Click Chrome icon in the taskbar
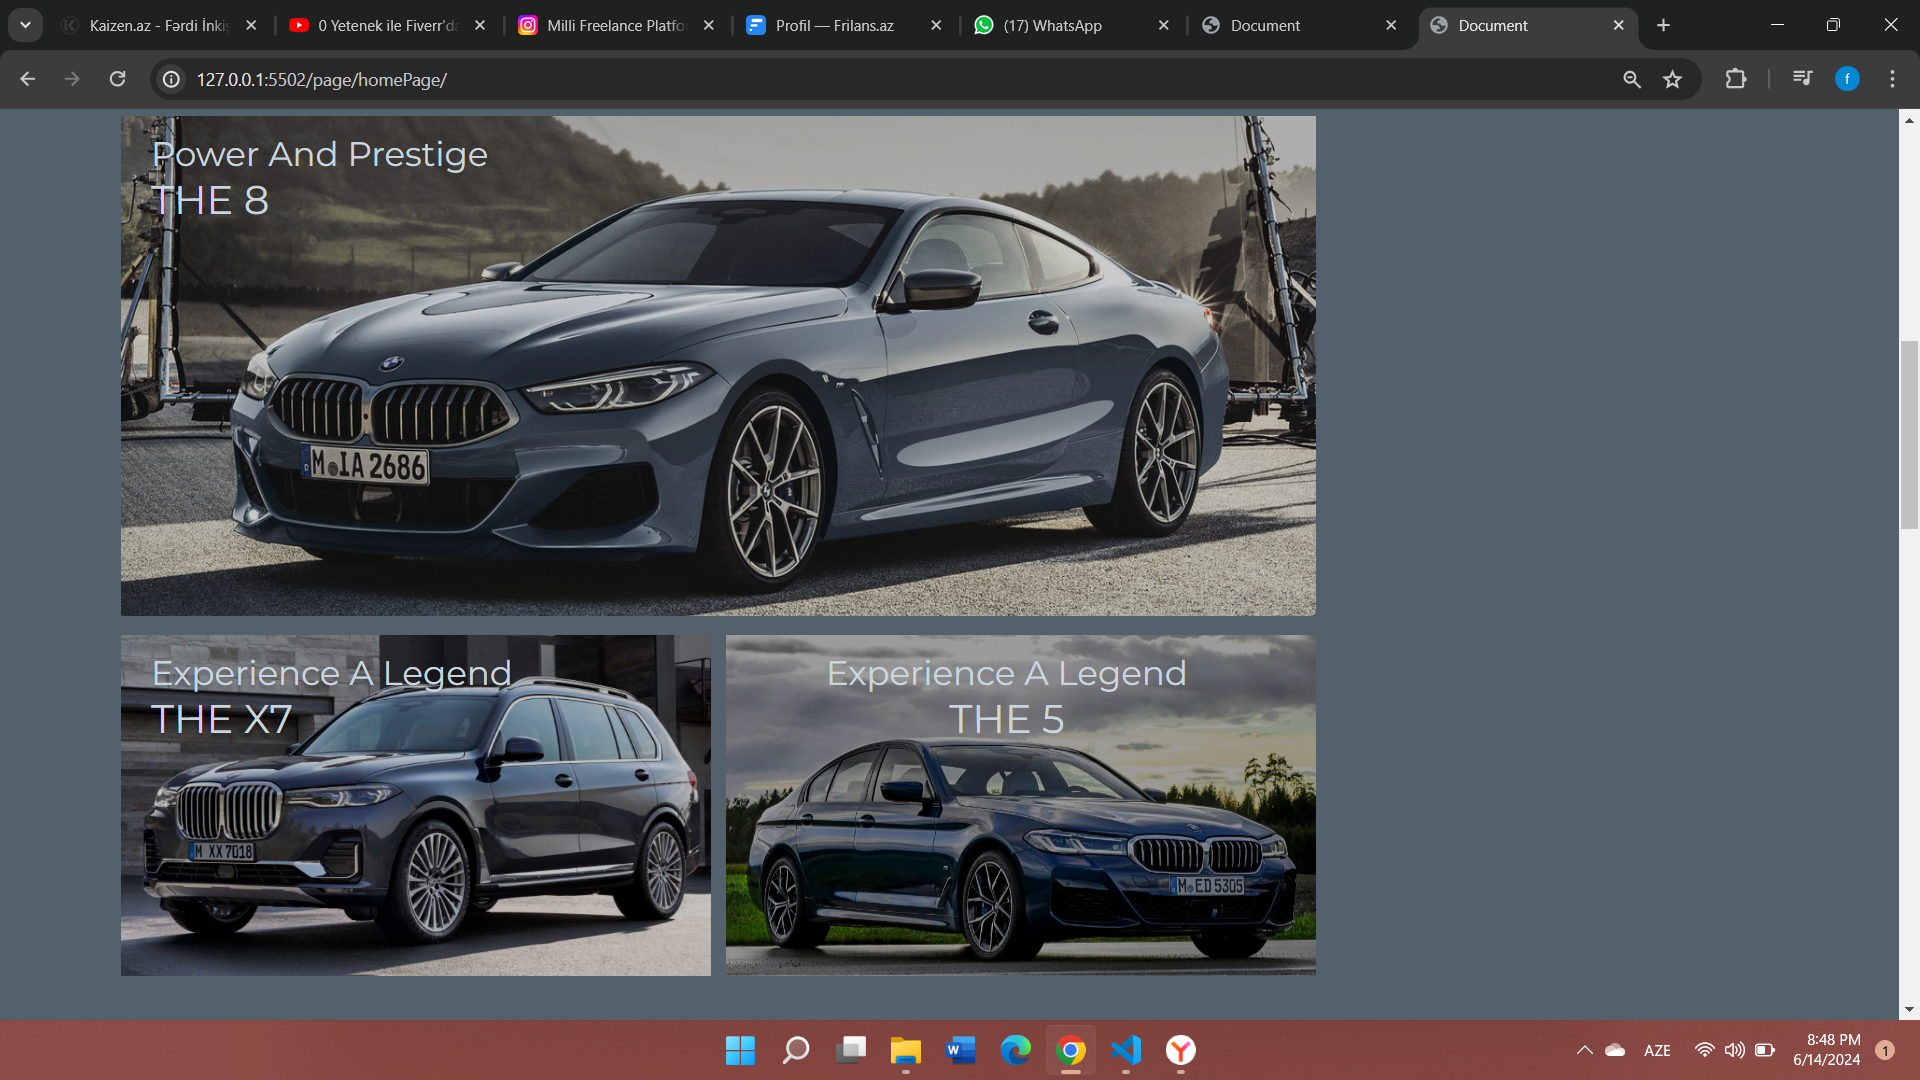The image size is (1920, 1080). pyautogui.click(x=1071, y=1050)
